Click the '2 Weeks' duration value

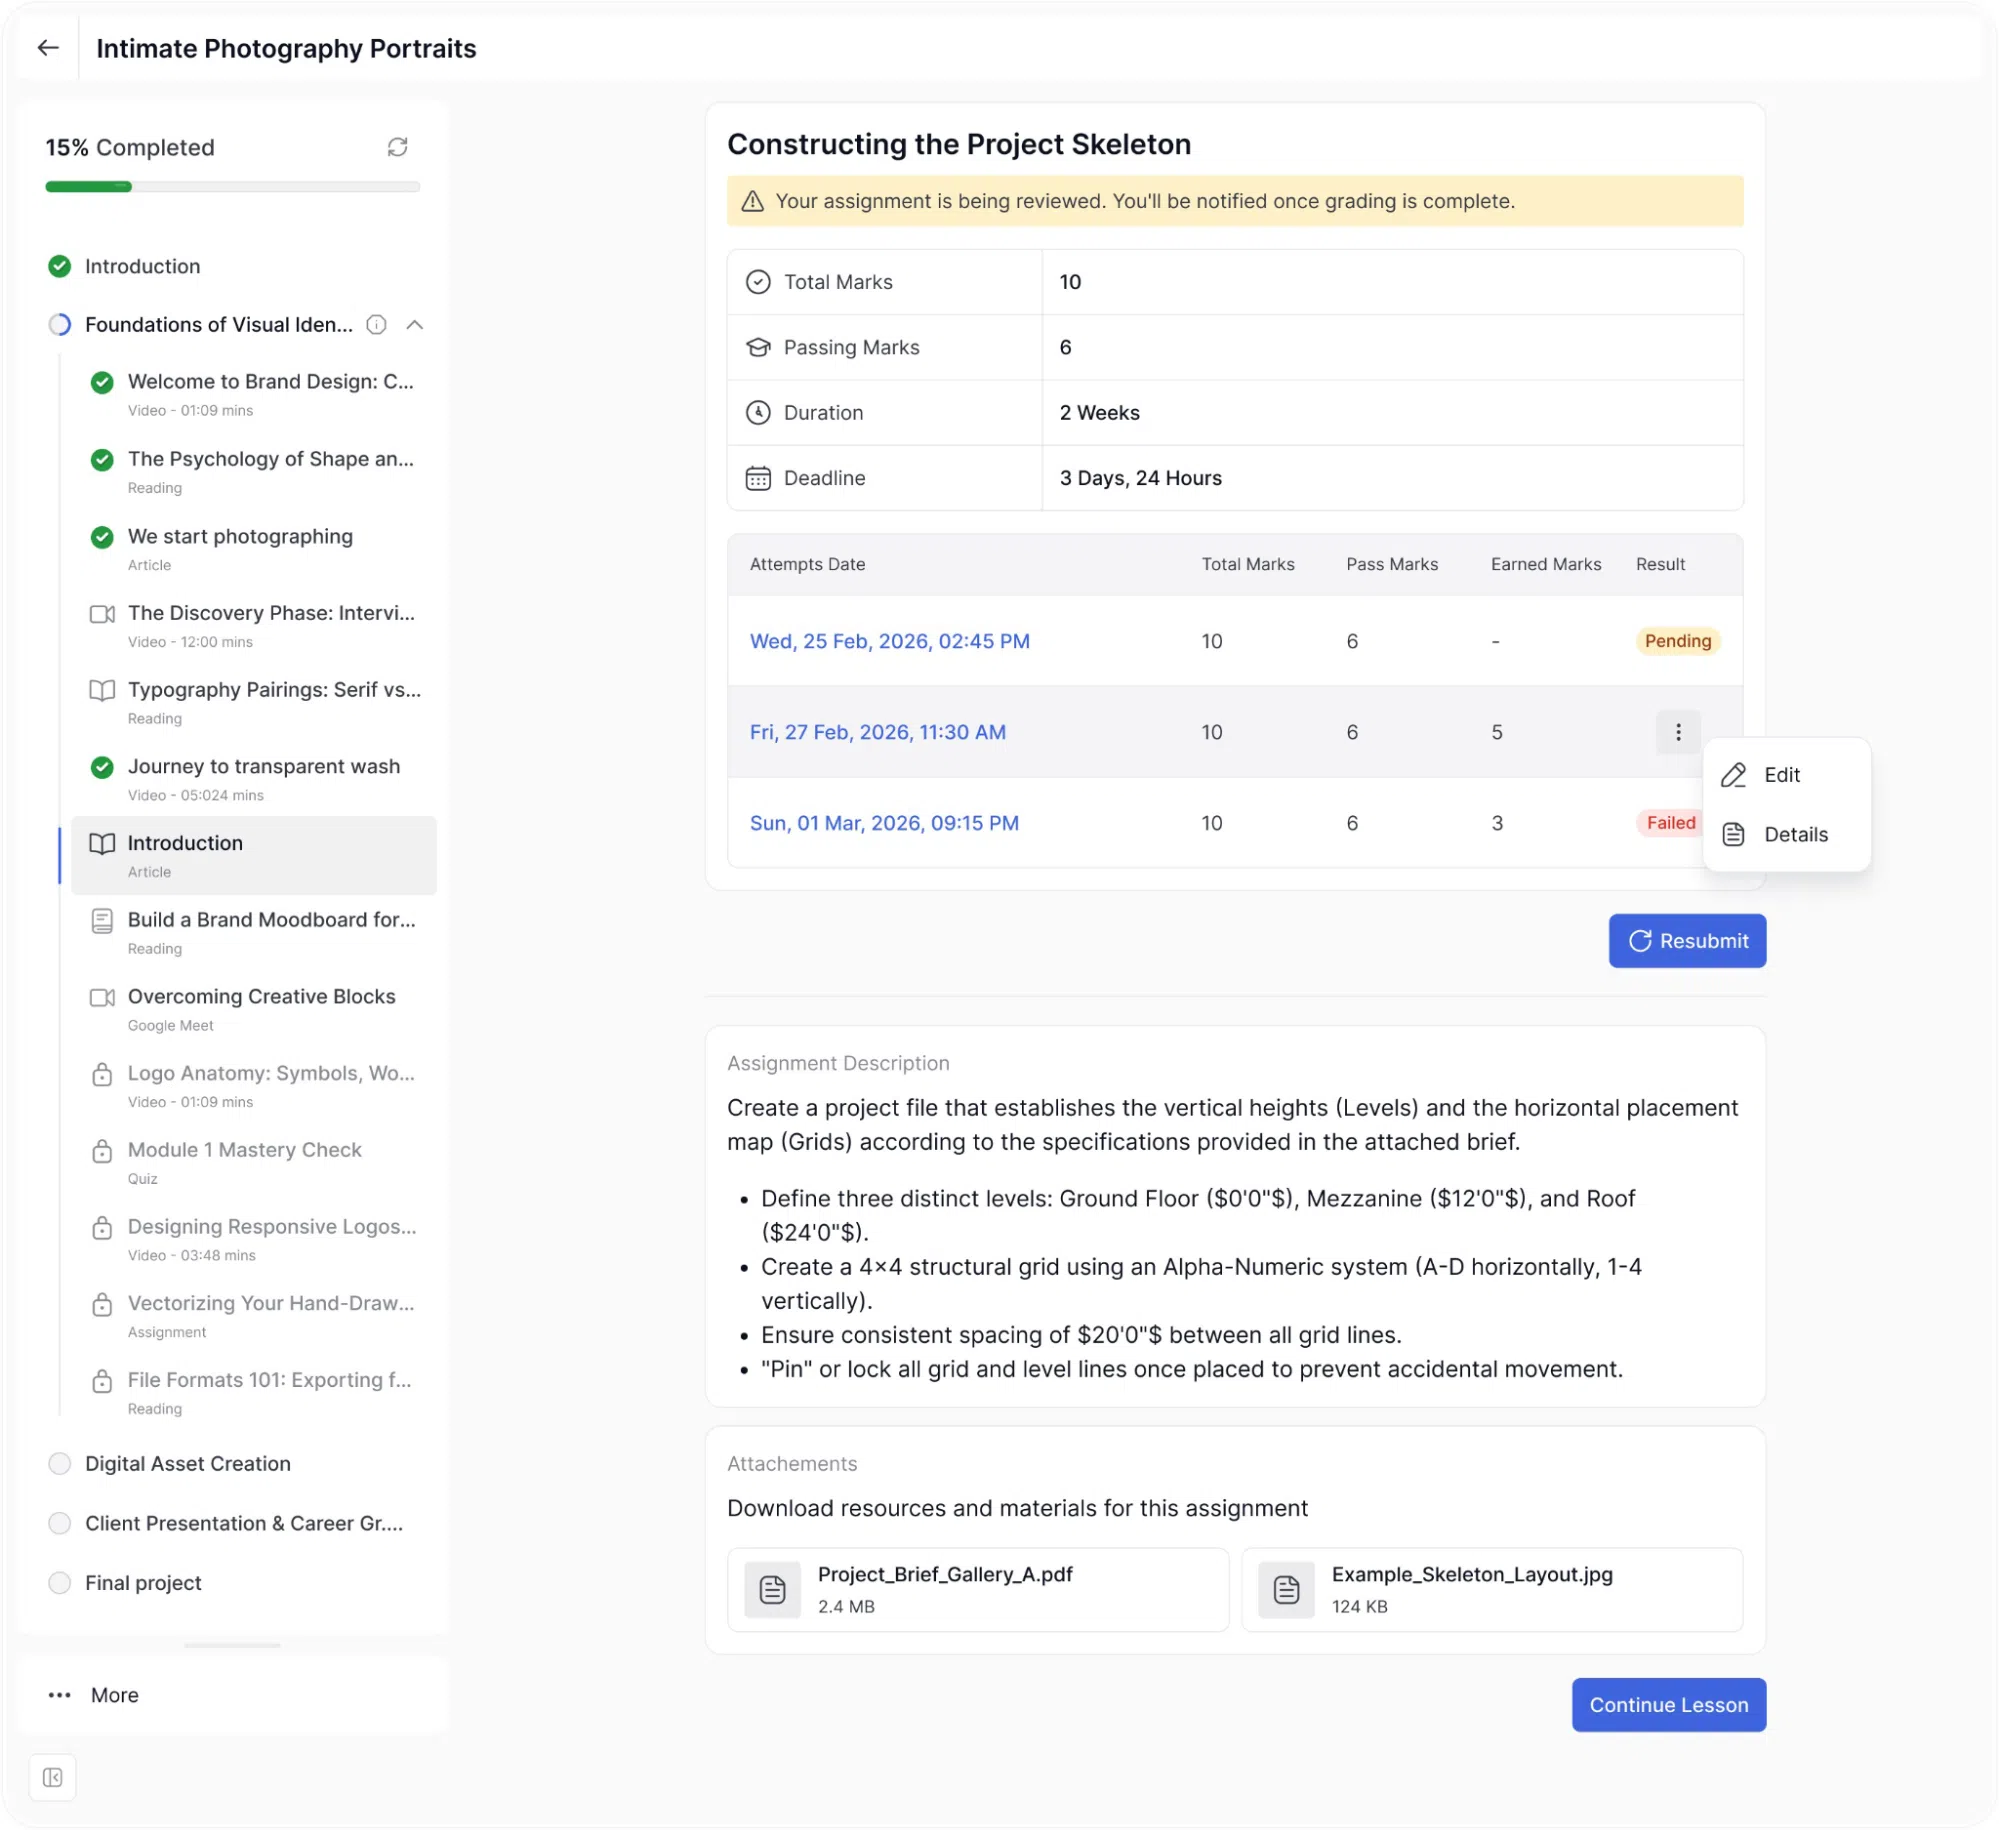1100,413
